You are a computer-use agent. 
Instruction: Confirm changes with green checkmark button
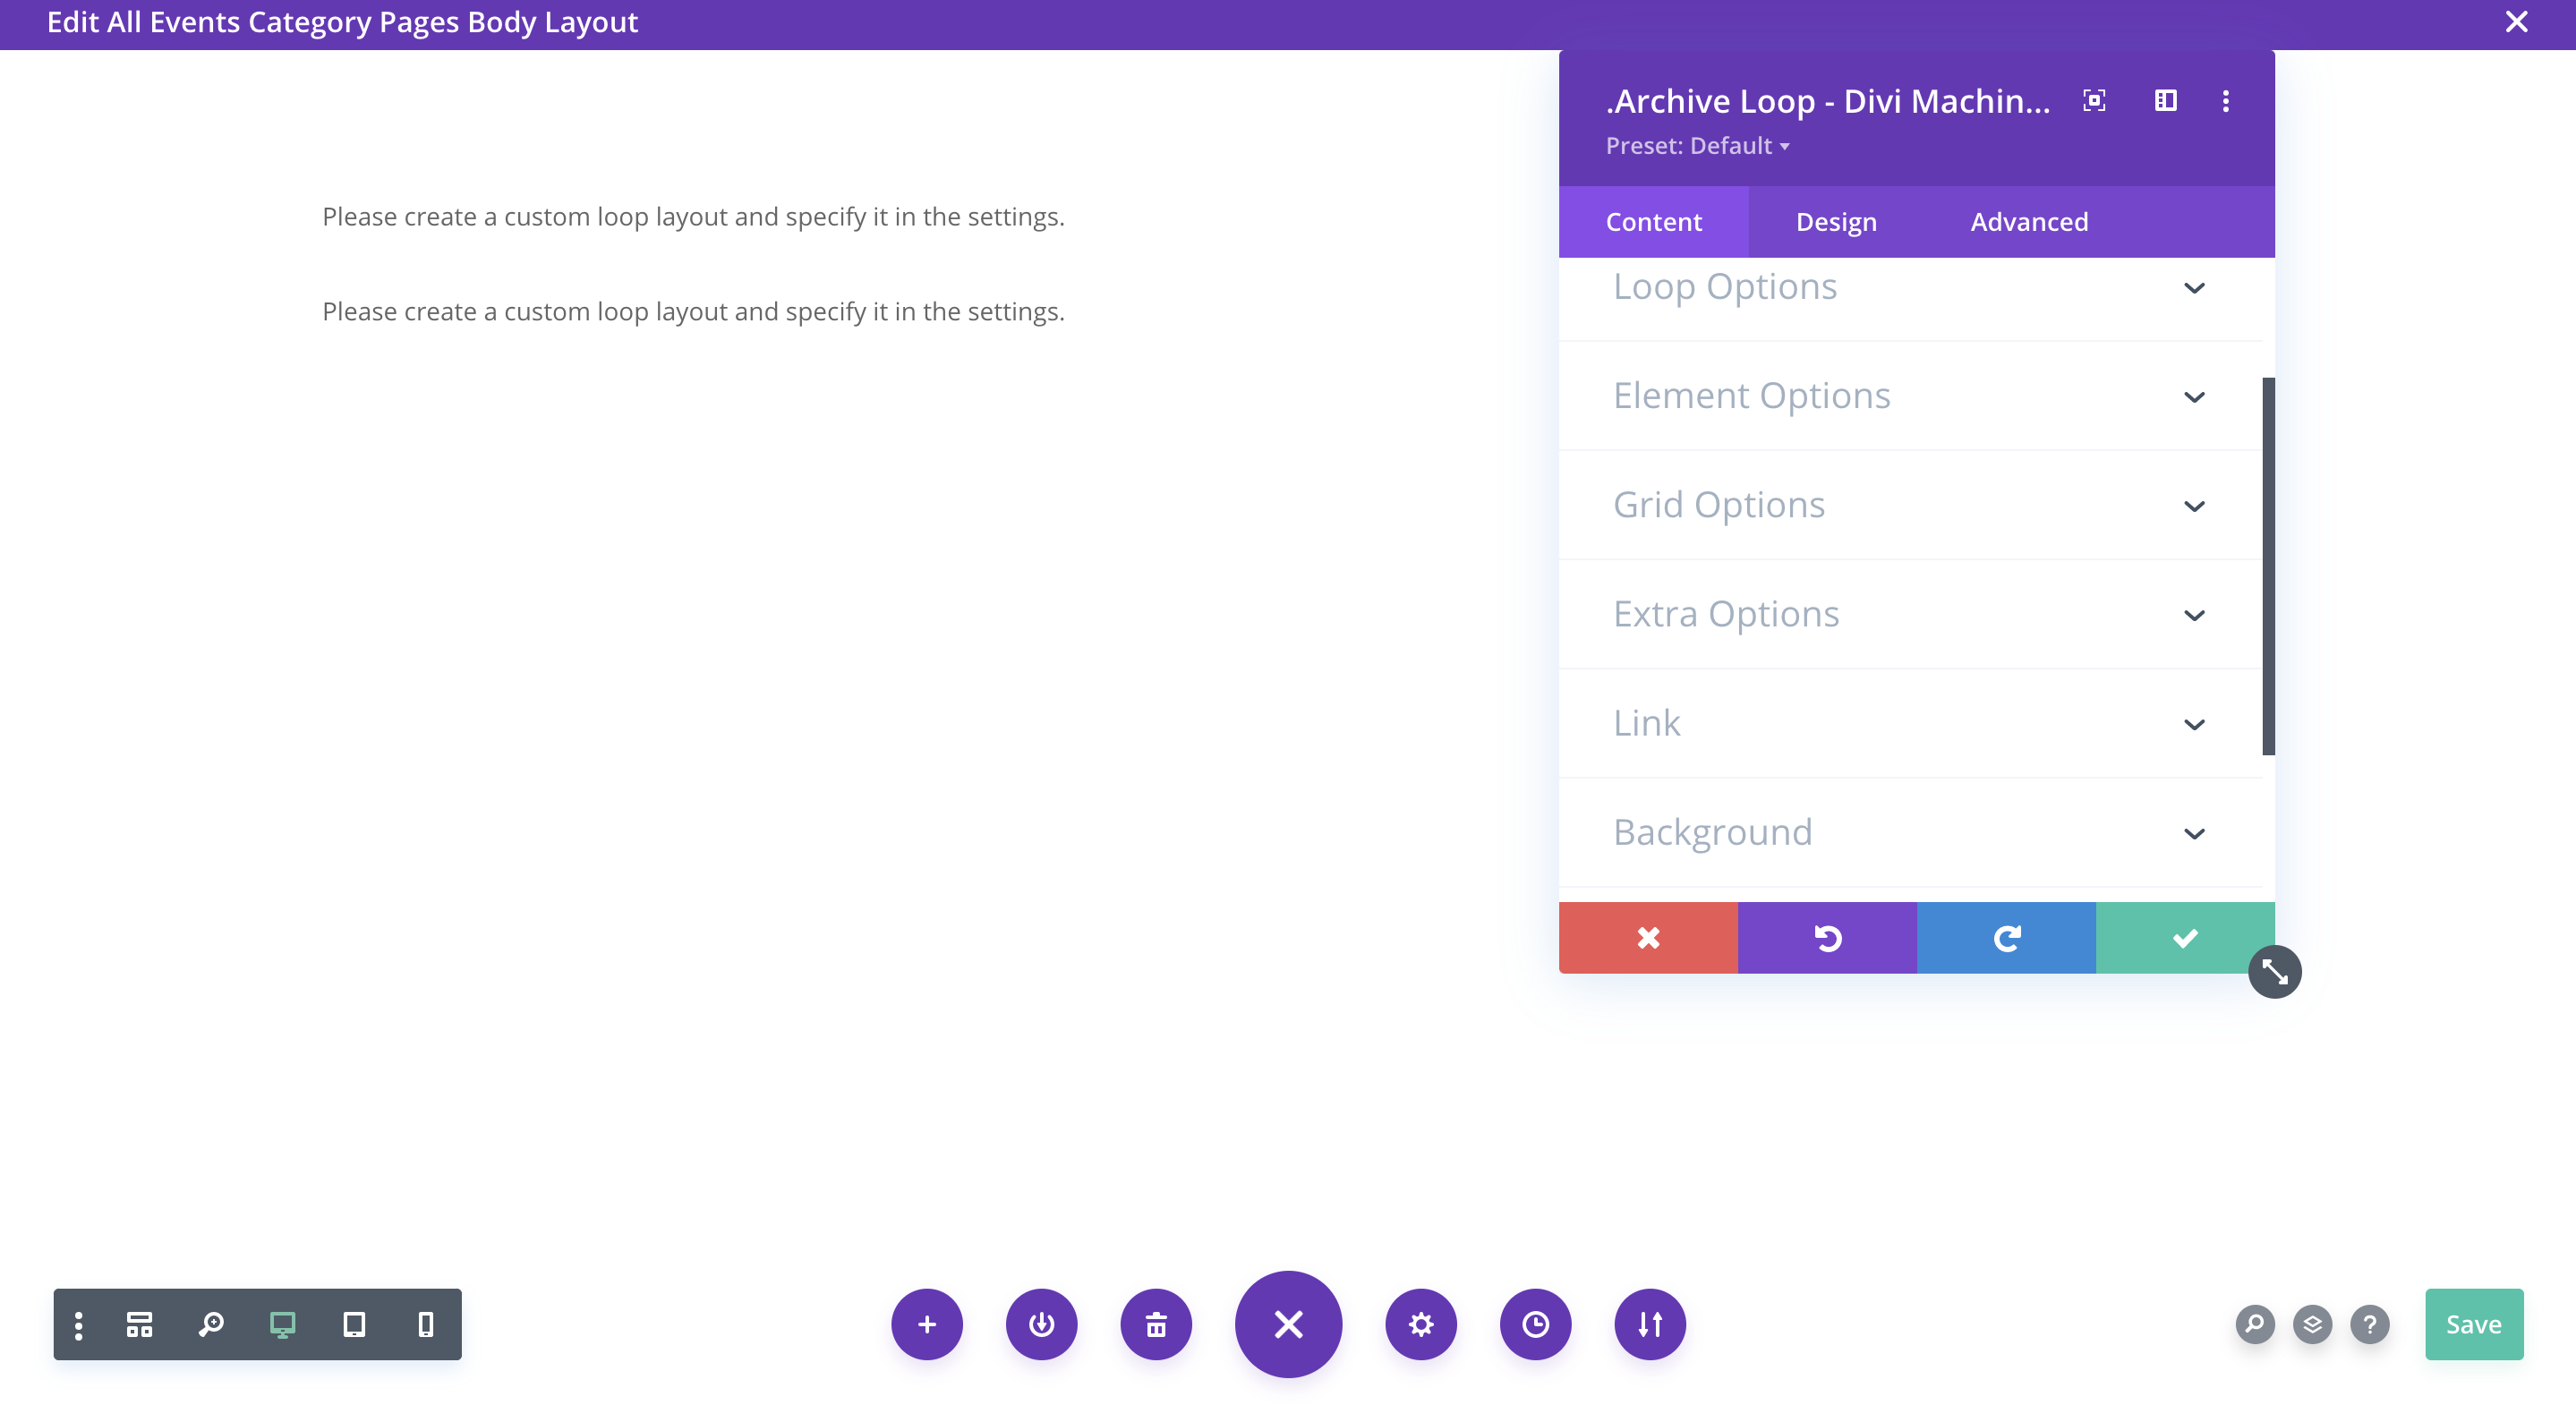pyautogui.click(x=2184, y=937)
